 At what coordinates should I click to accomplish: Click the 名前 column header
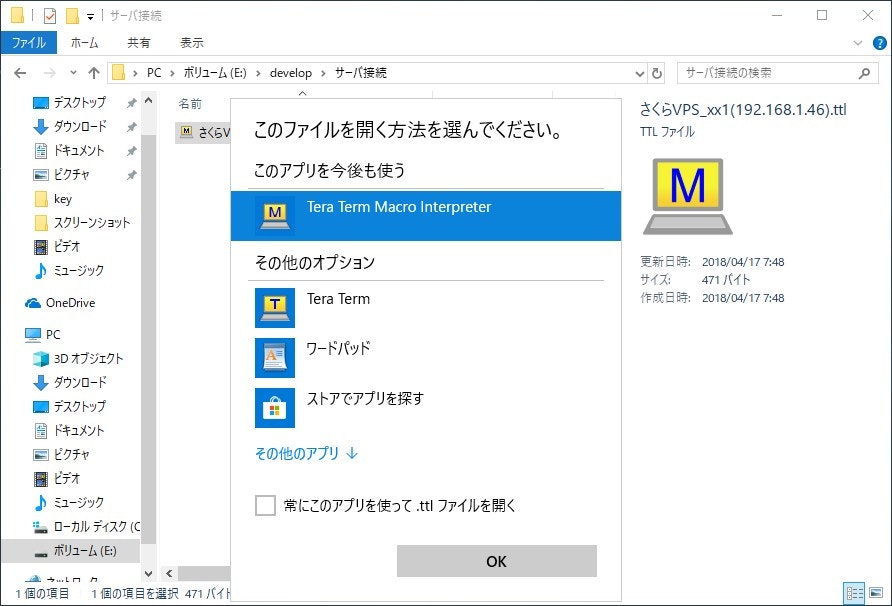point(190,104)
